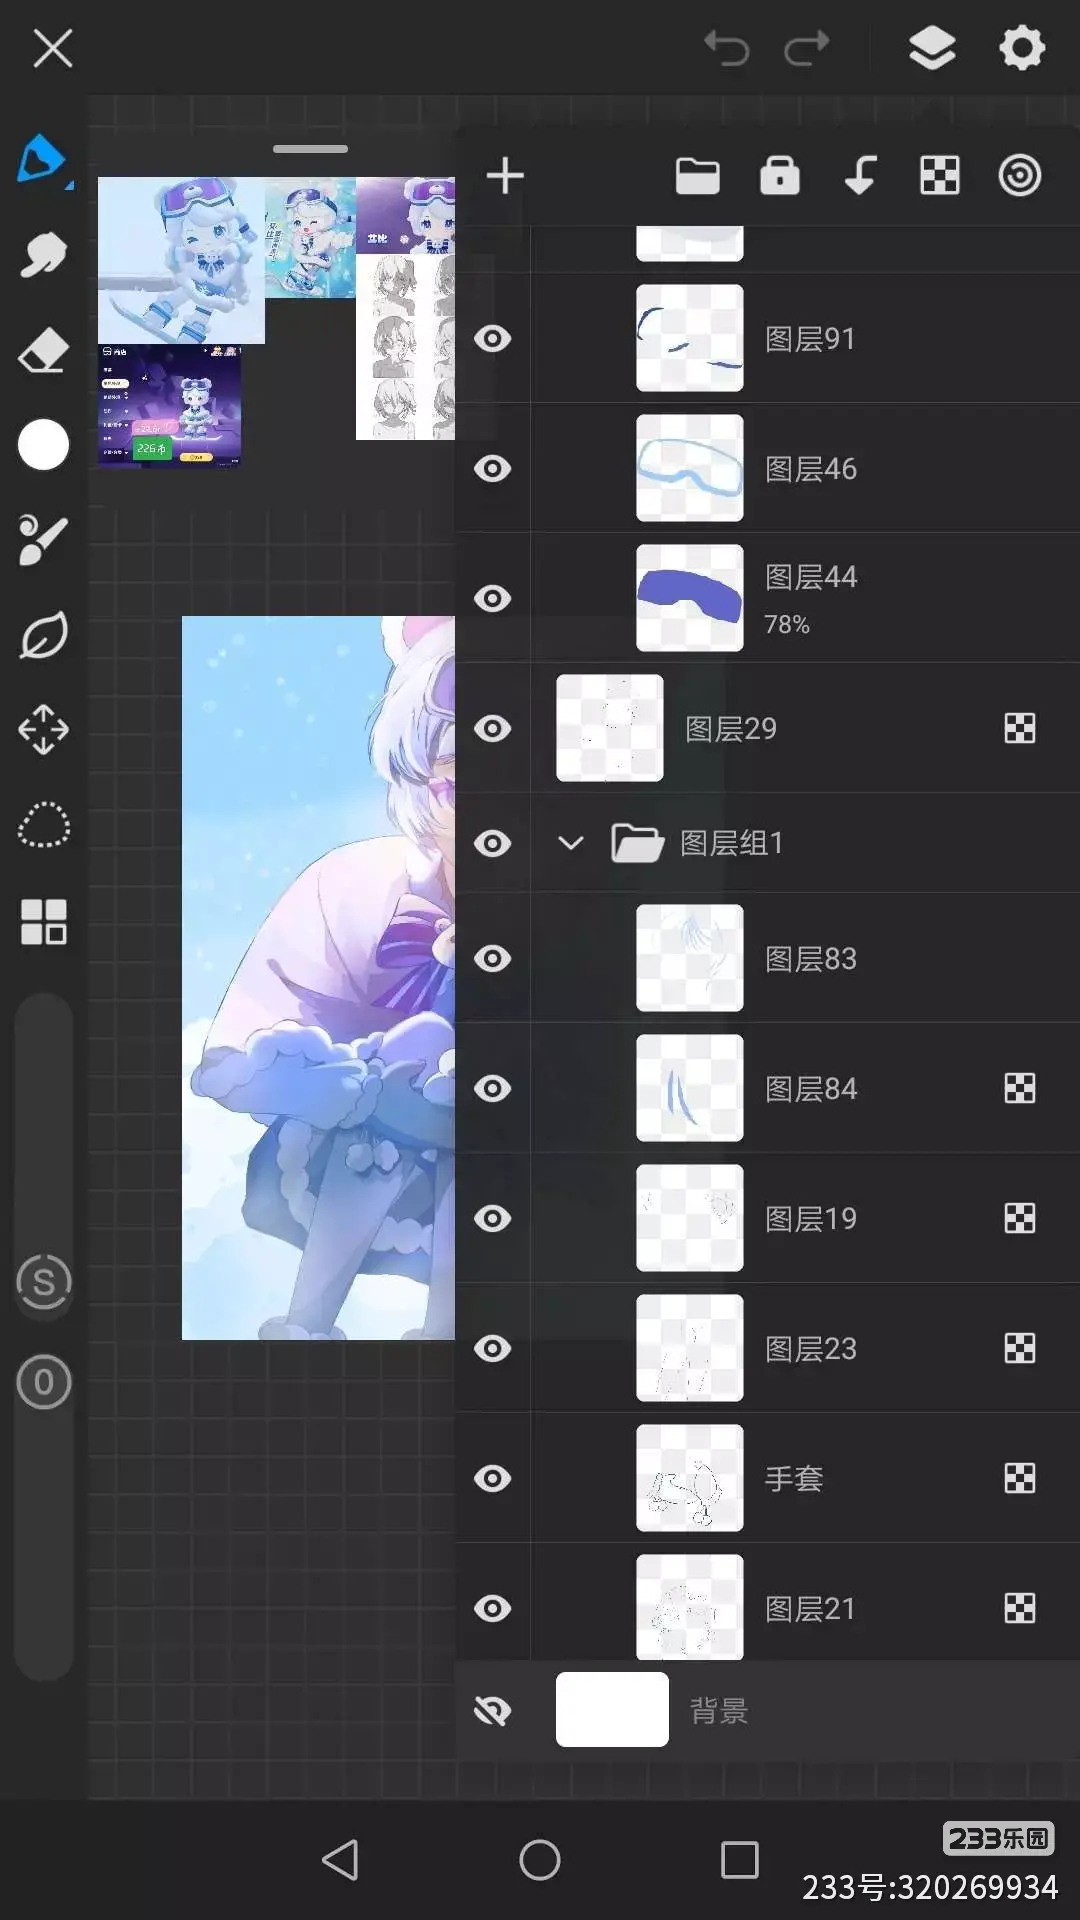
Task: Collapse the 图层组1 group chevron
Action: tap(570, 843)
